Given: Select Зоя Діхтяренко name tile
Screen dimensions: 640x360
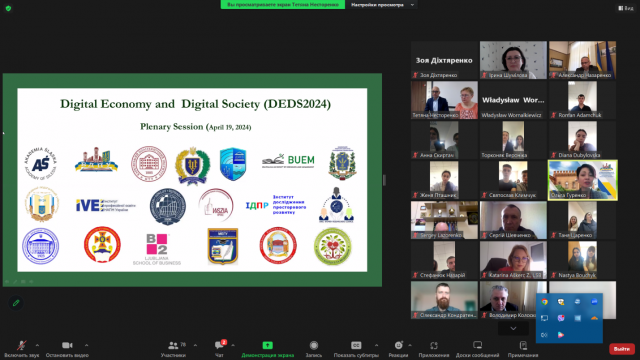Looking at the screenshot, I should (444, 60).
